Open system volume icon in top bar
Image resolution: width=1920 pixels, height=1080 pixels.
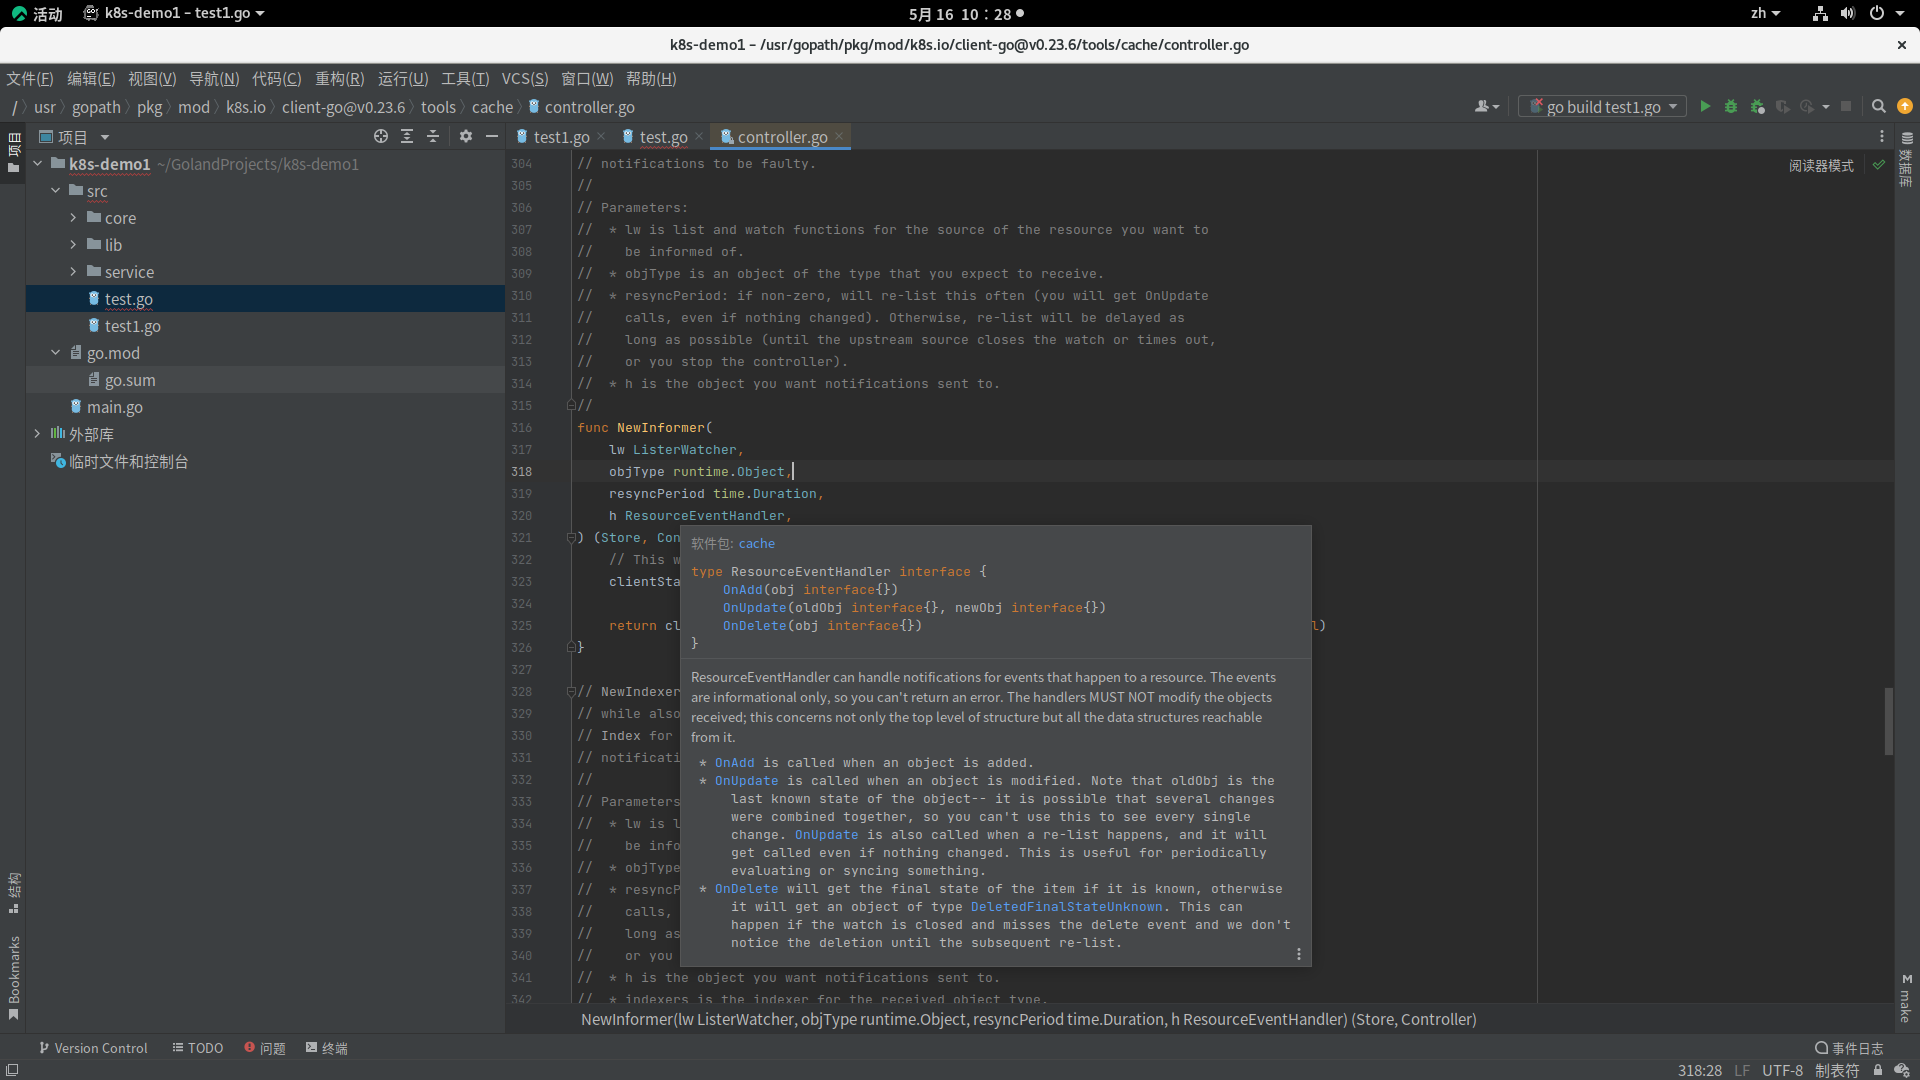pos(1847,13)
